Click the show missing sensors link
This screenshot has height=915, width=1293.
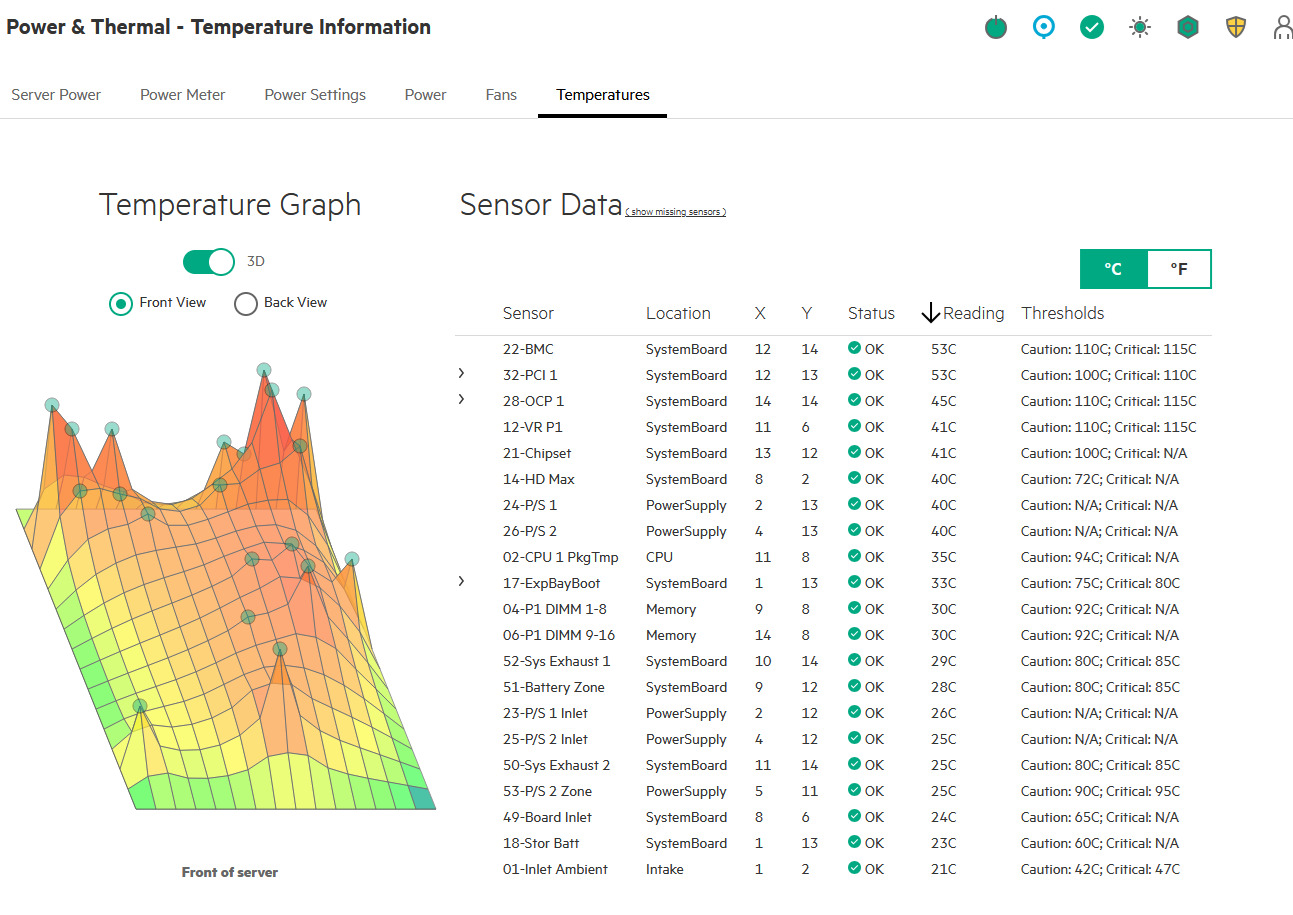coord(676,212)
